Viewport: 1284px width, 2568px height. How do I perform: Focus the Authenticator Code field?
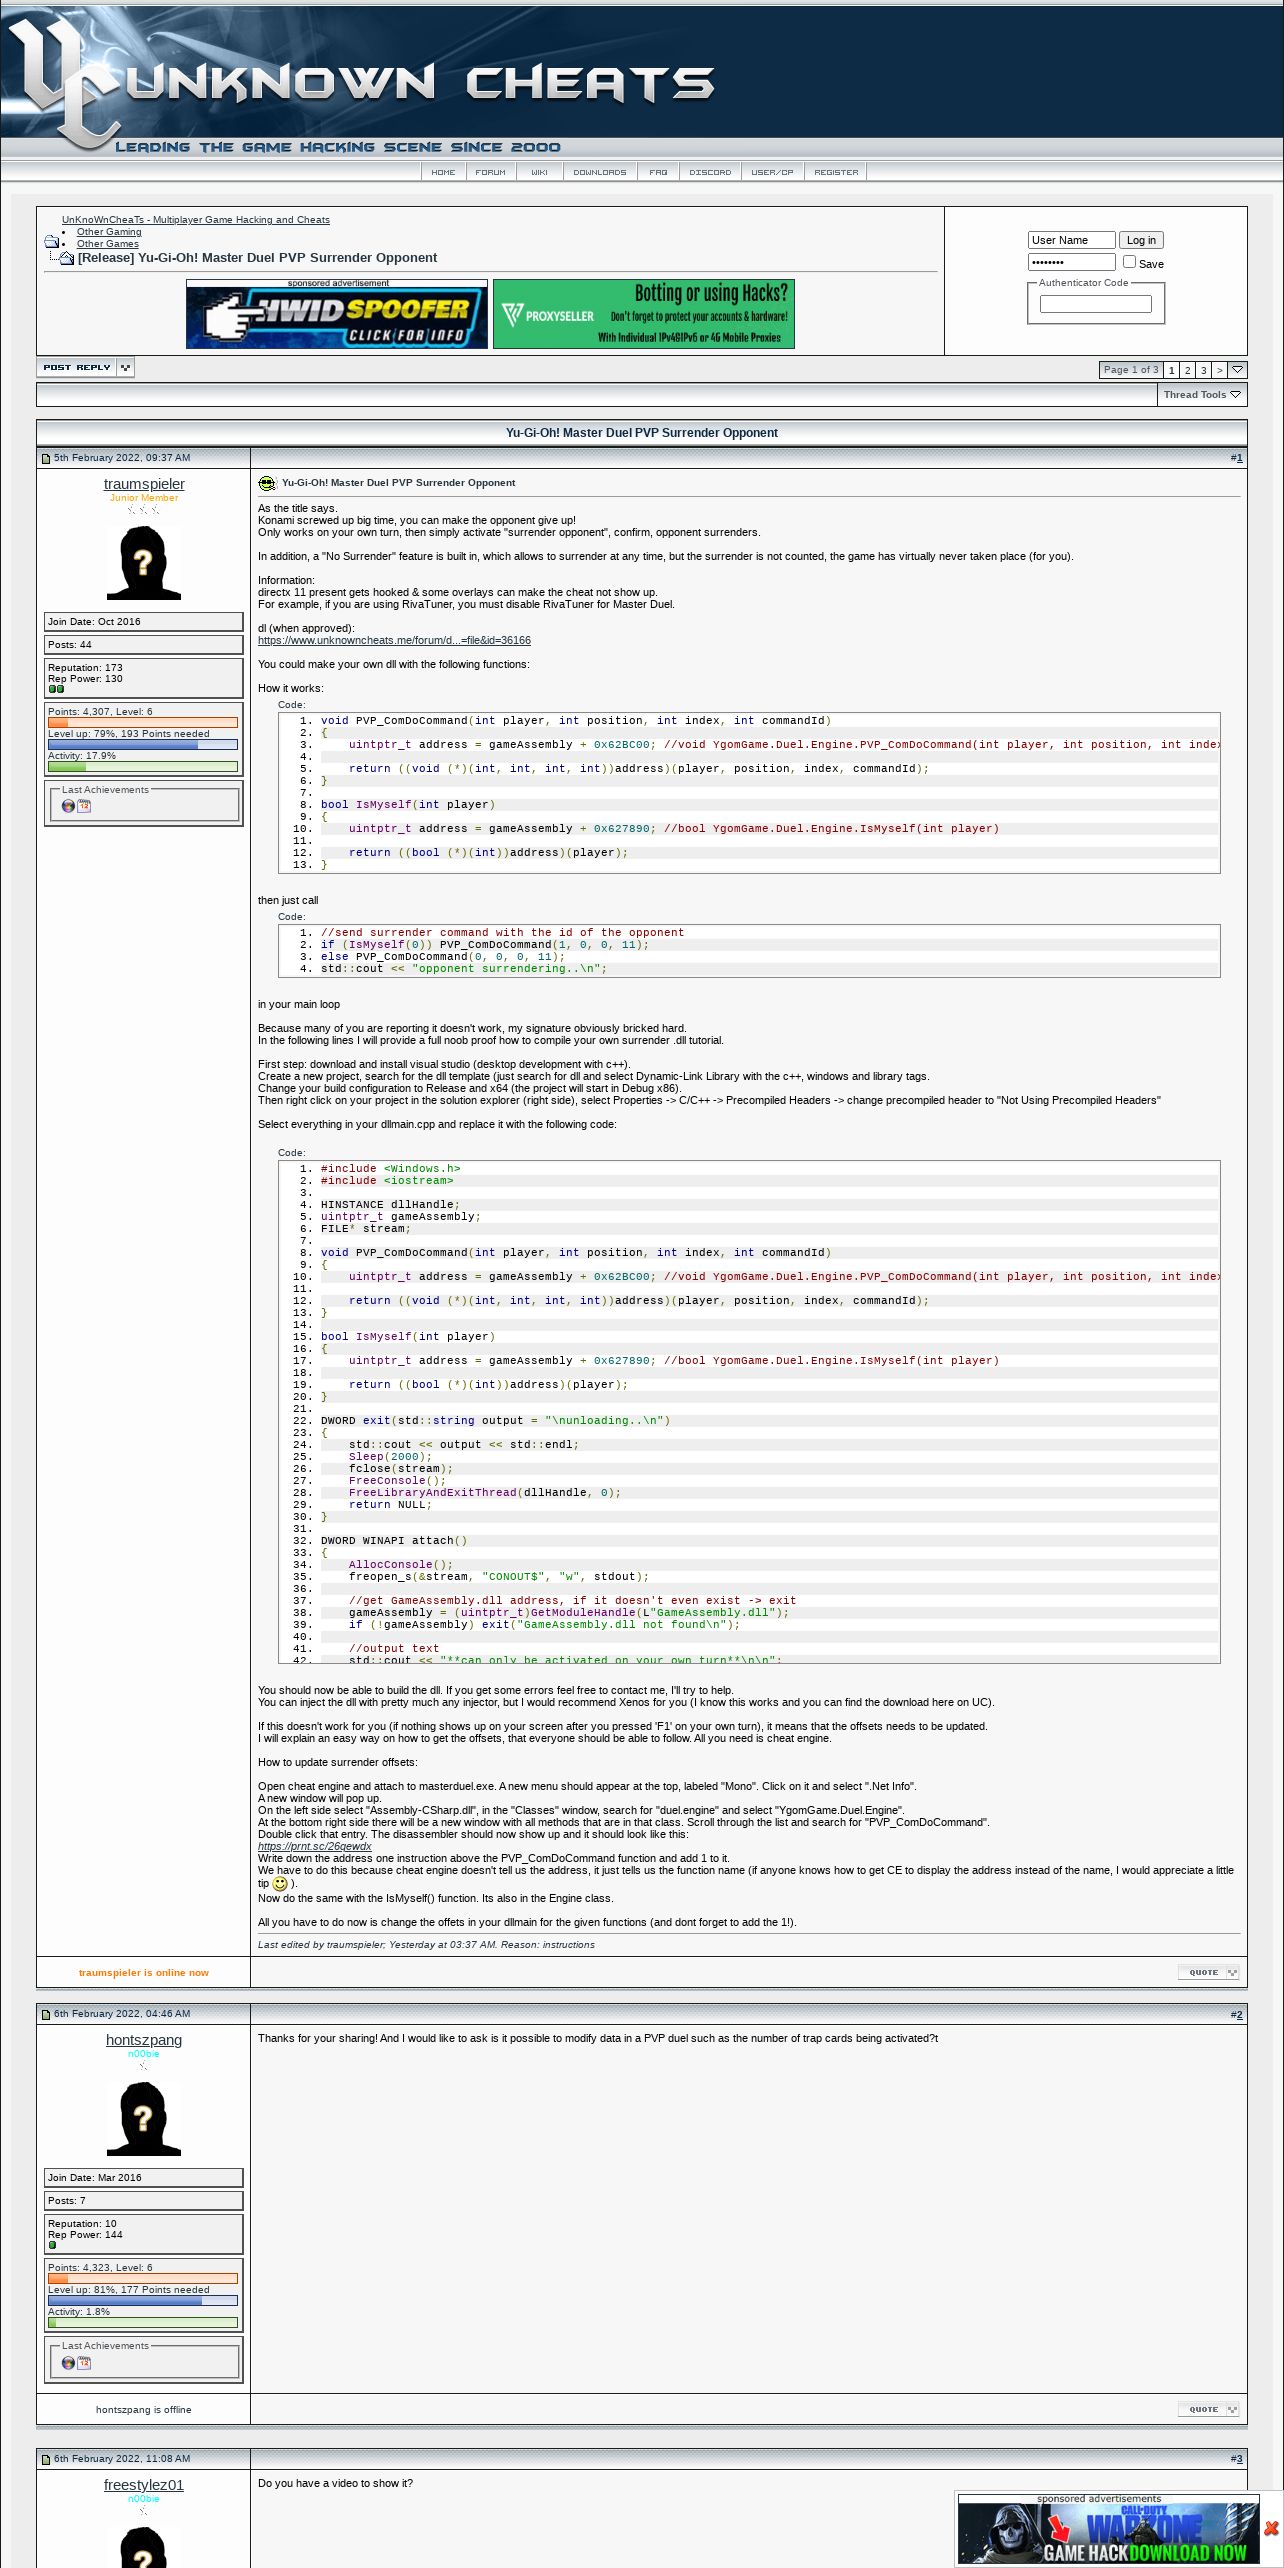pyautogui.click(x=1096, y=304)
